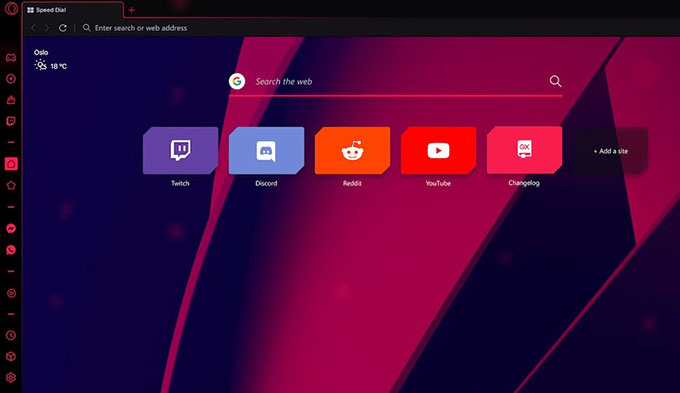This screenshot has height=393, width=680.
Task: Reload the current page
Action: tap(63, 28)
